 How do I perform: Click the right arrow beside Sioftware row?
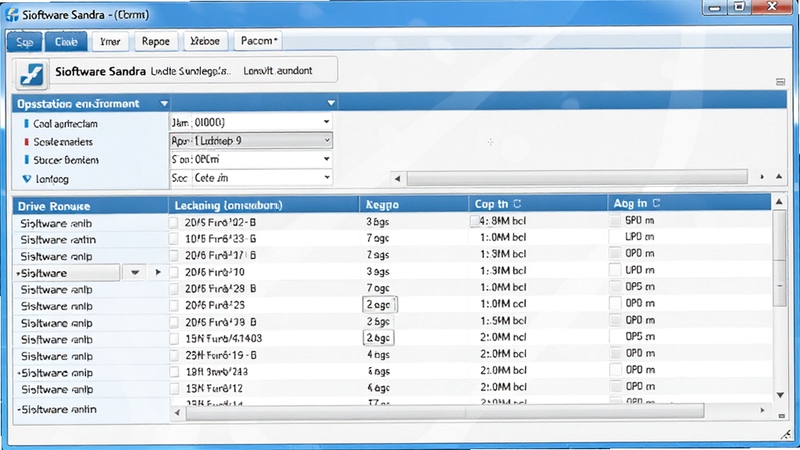tap(158, 272)
